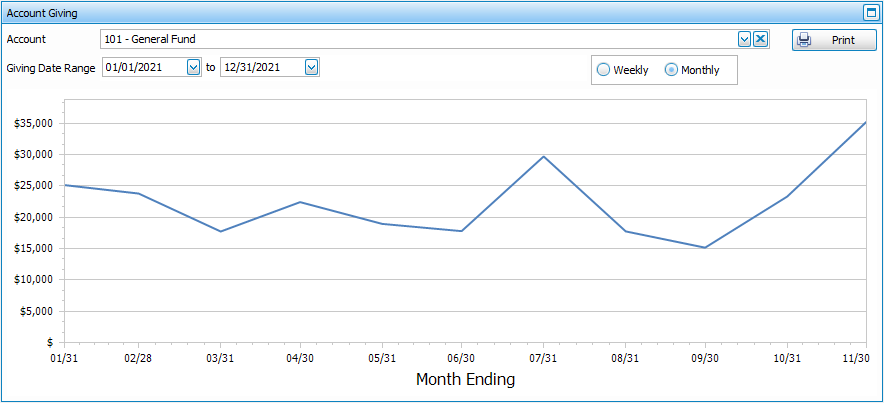This screenshot has height=403, width=884.
Task: Clear the Account selection with X button
Action: click(x=760, y=39)
